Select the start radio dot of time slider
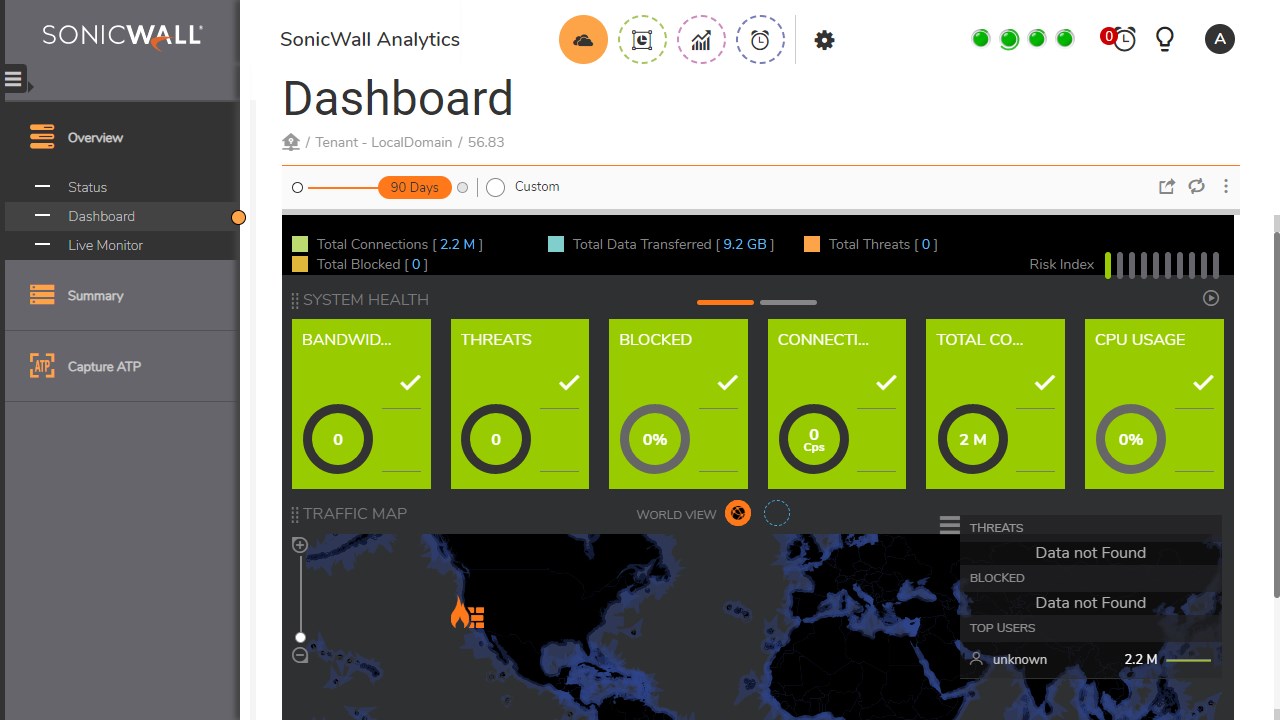Image resolution: width=1280 pixels, height=720 pixels. point(297,188)
